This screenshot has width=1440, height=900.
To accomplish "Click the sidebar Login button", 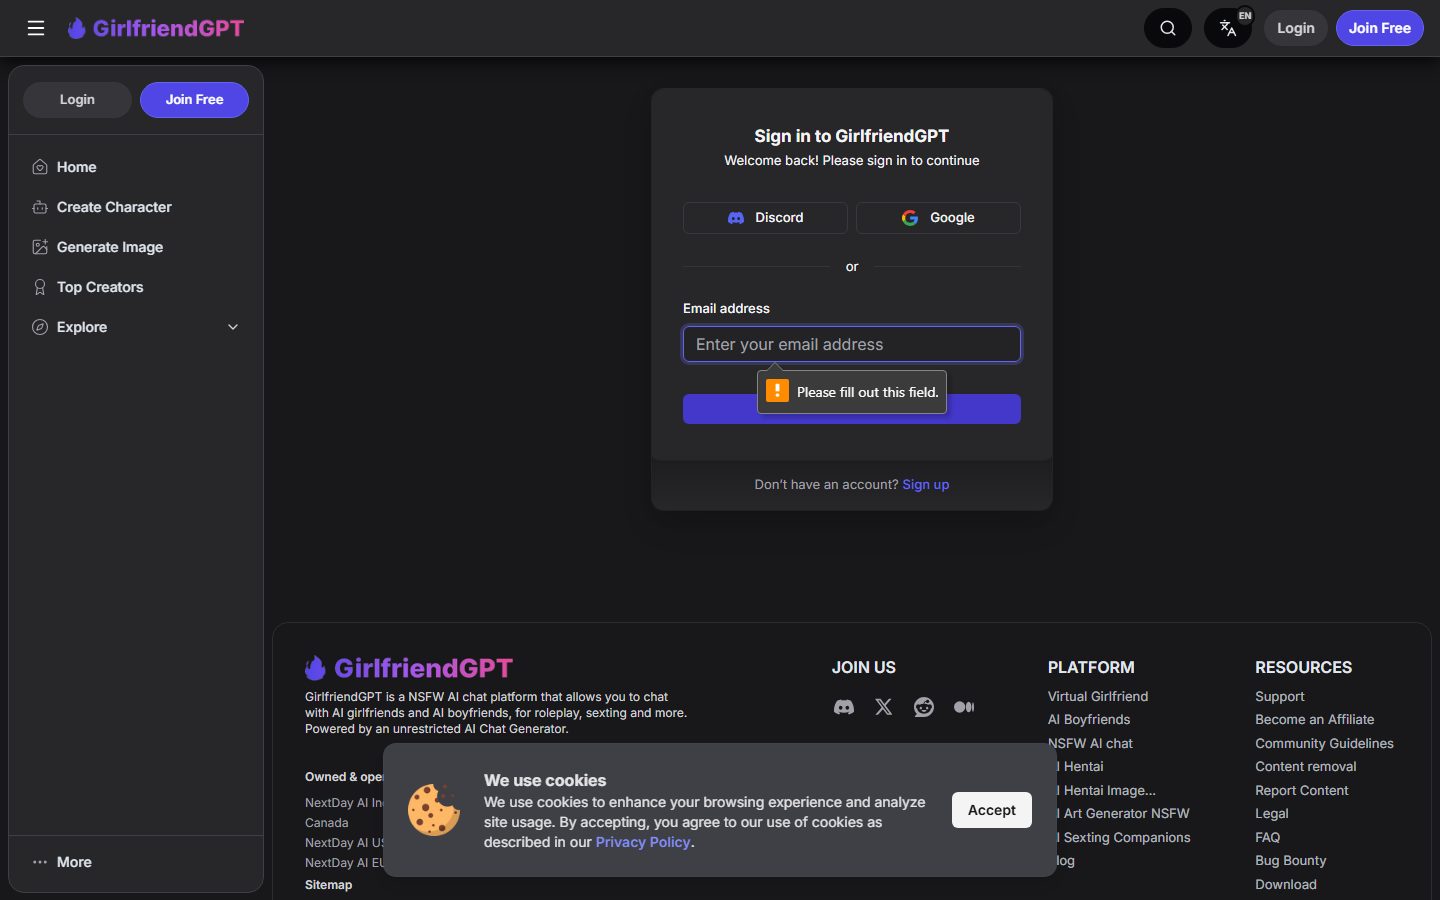I will pos(77,100).
